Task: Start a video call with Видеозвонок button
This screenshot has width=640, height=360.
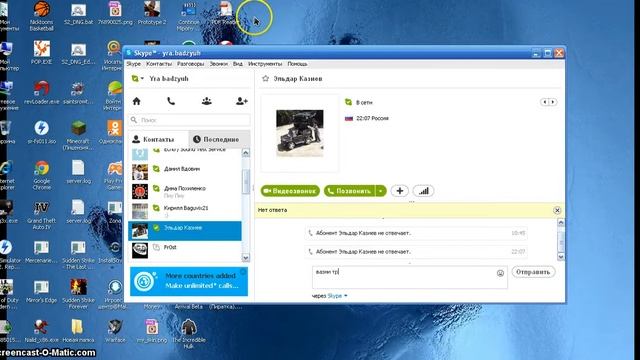Action: (290, 191)
